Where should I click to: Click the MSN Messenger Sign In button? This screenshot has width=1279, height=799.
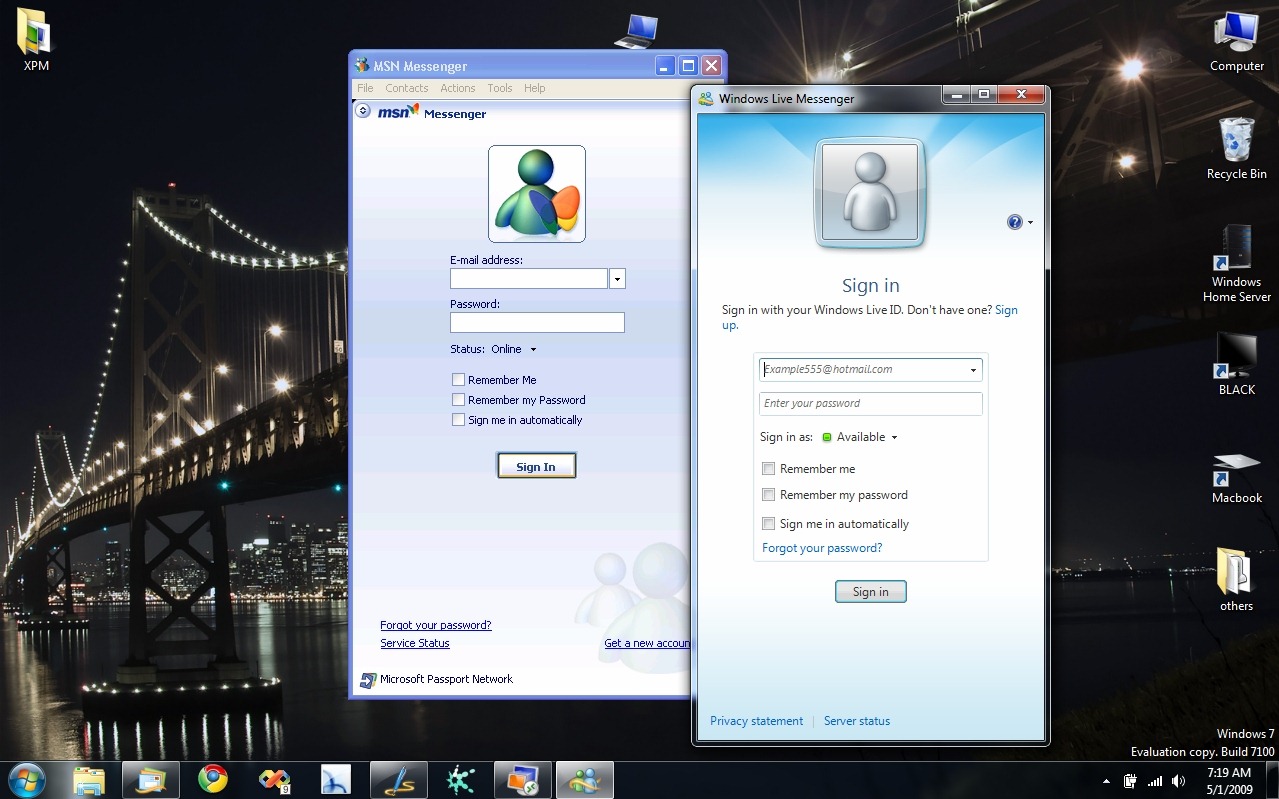coord(536,466)
